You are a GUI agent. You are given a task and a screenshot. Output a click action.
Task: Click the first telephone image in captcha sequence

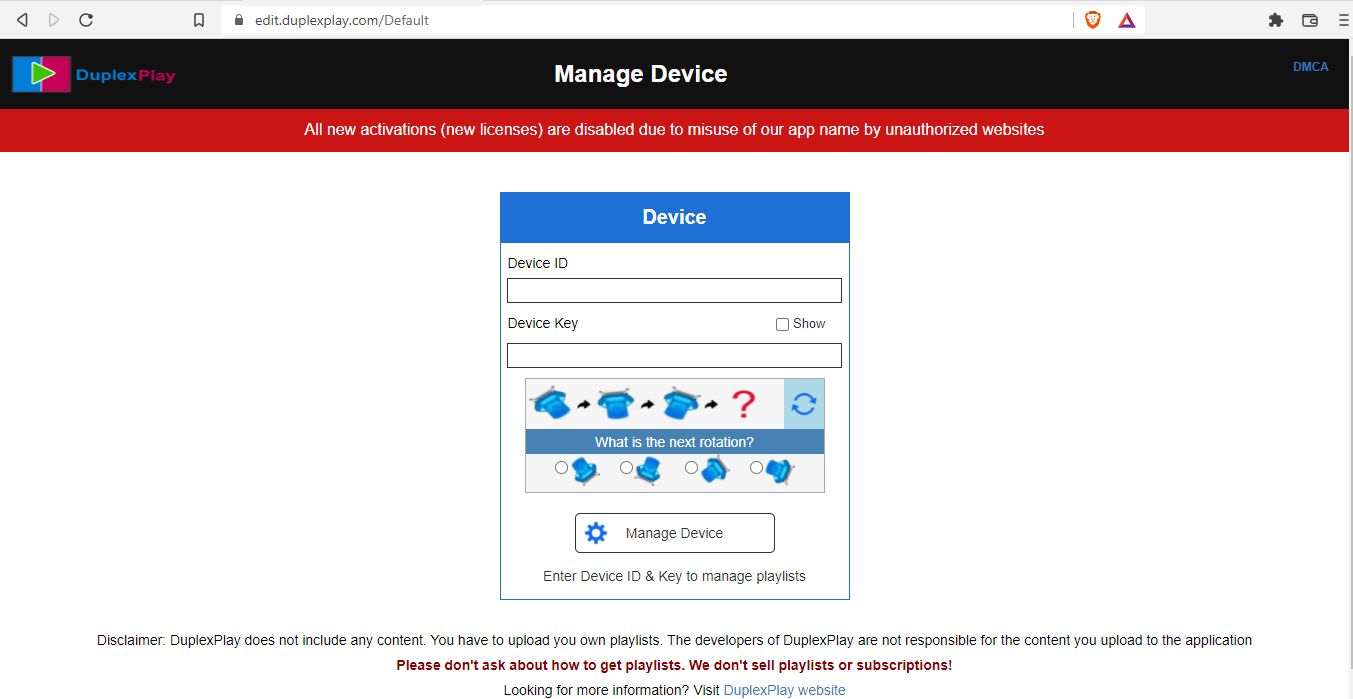(550, 404)
